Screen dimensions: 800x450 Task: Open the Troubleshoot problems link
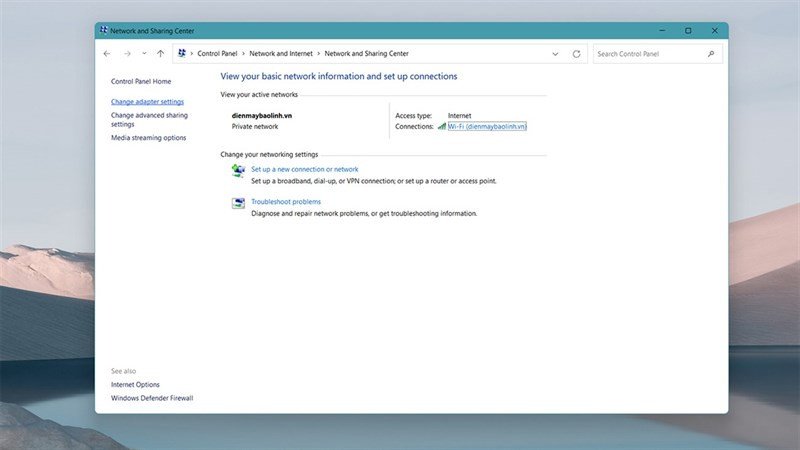286,202
